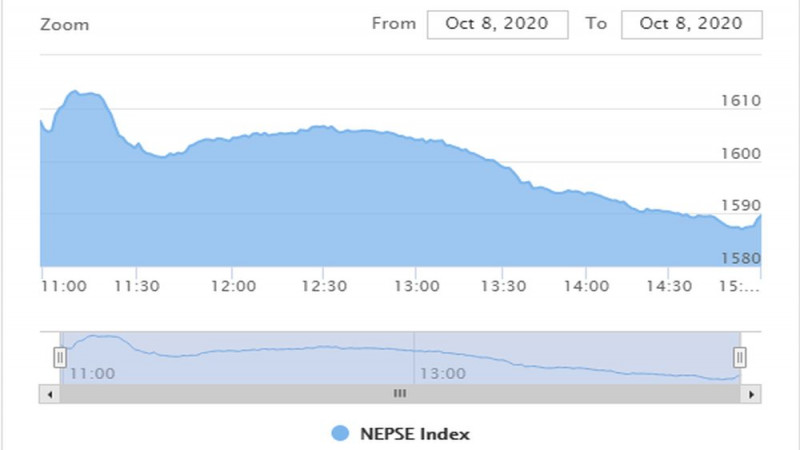Click the 13:00 marker in navigator

(x=442, y=373)
